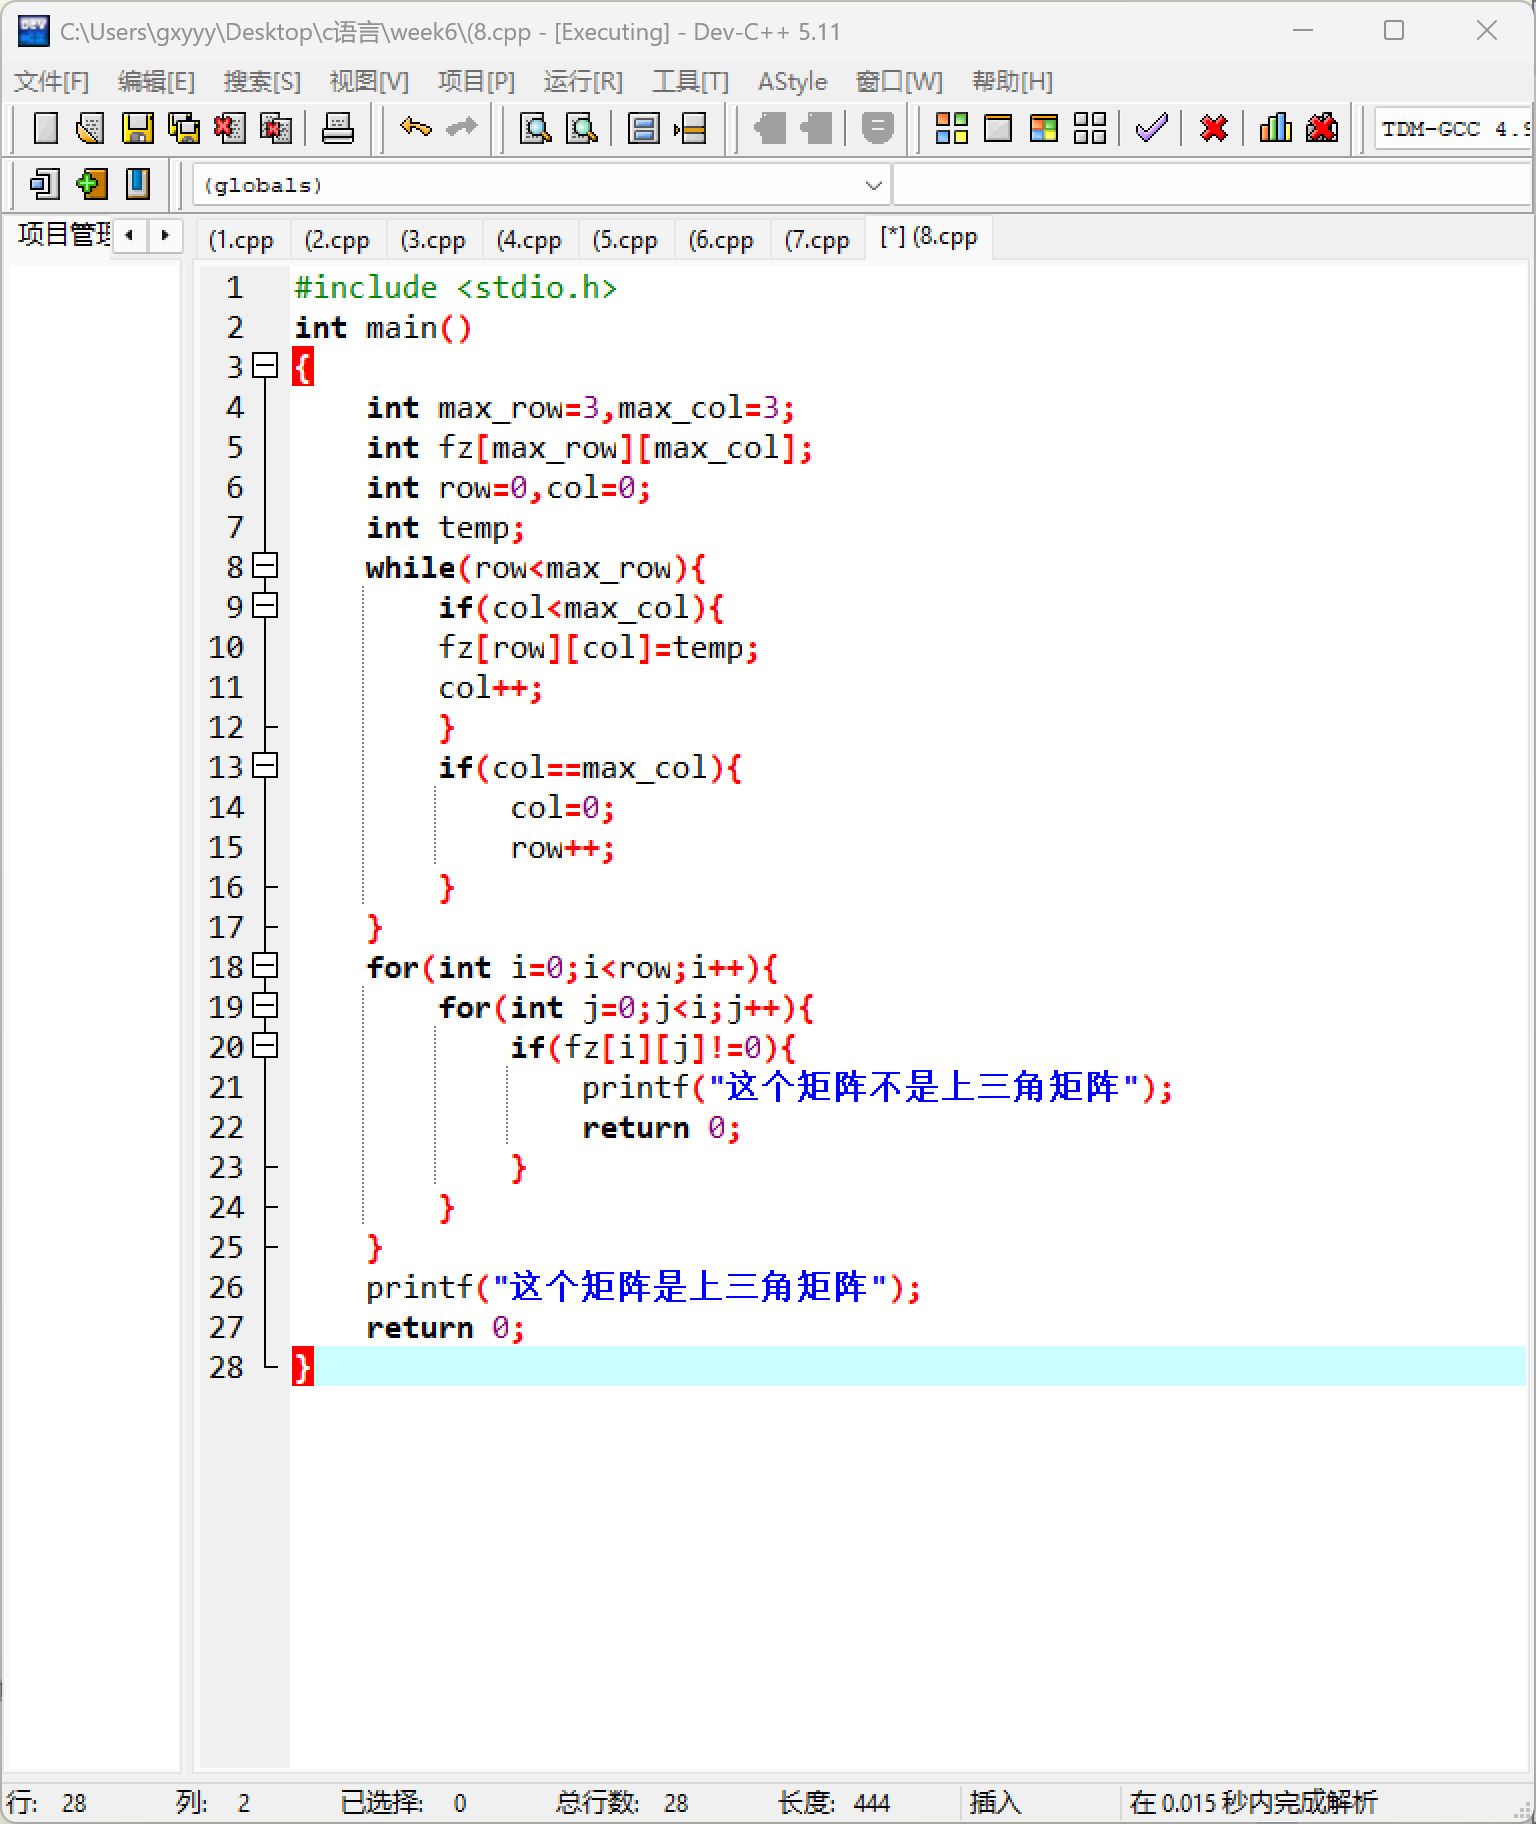Screen dimensions: 1536x1824
Task: Select the 项目管理 side panel tab
Action: tap(62, 235)
